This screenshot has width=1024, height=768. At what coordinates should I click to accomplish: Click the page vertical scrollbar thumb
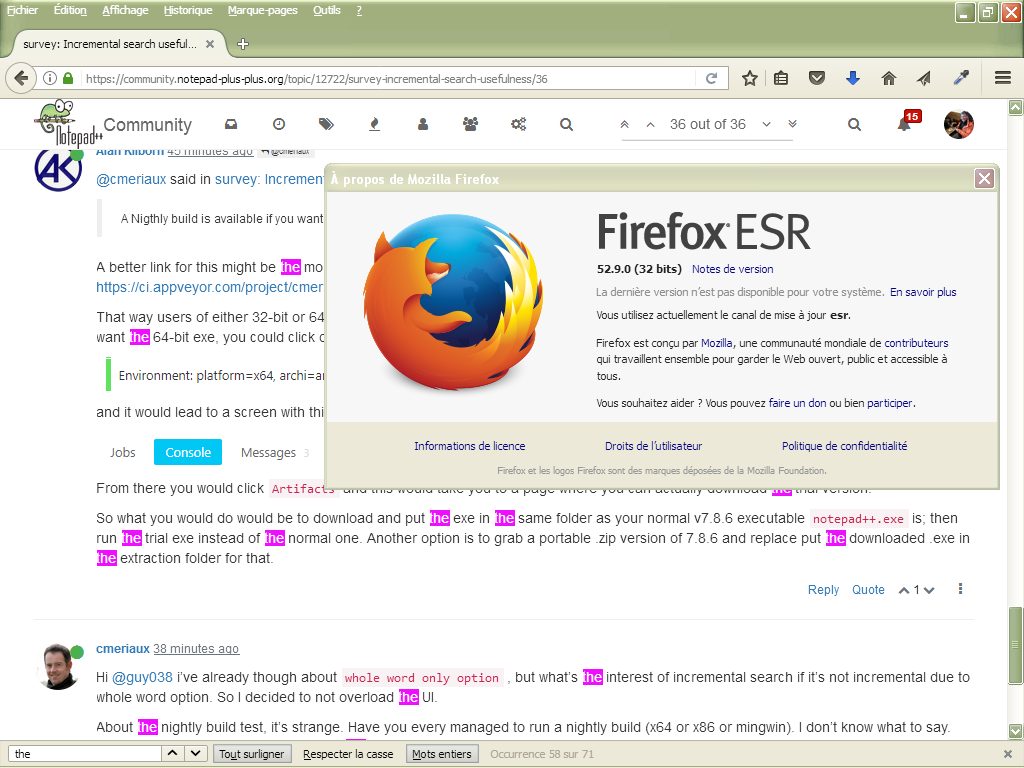(1015, 645)
